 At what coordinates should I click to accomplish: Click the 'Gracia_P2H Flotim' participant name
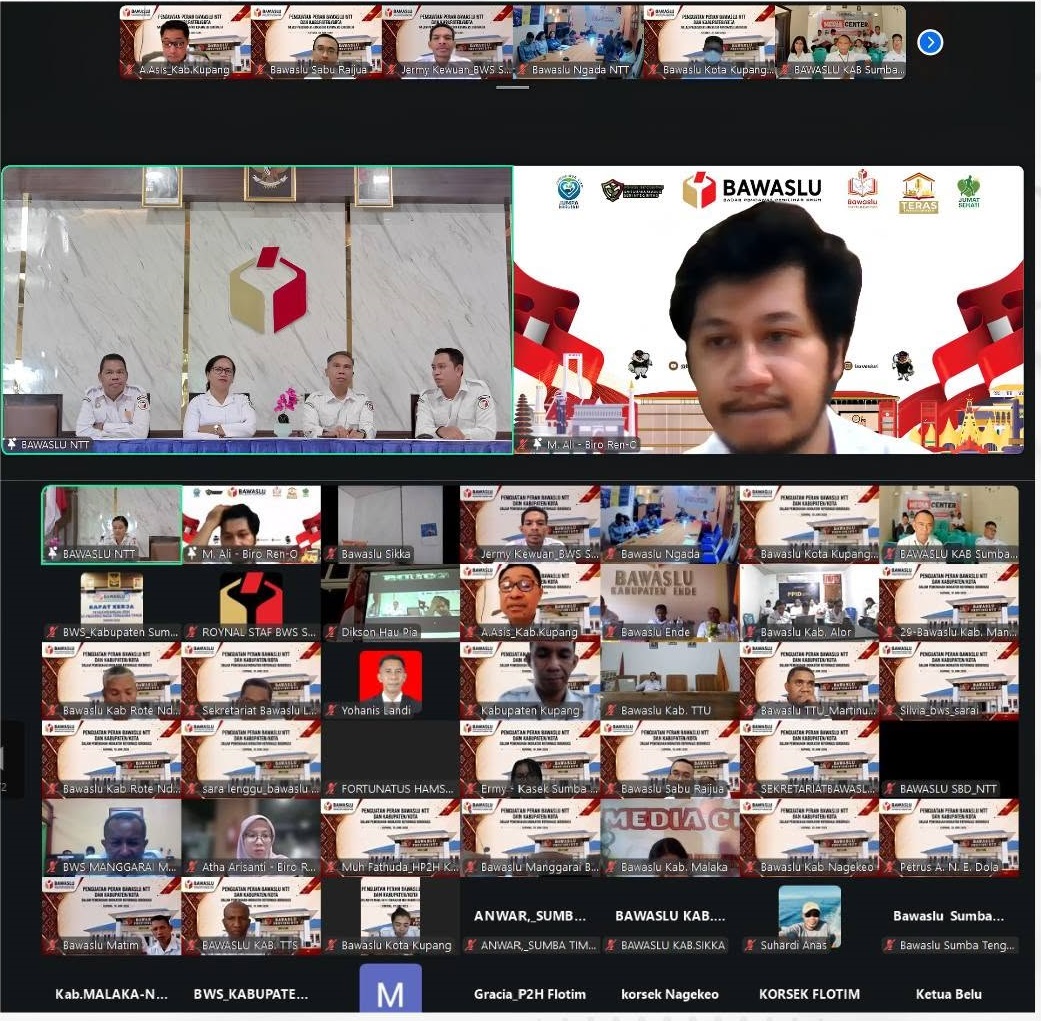(x=530, y=994)
